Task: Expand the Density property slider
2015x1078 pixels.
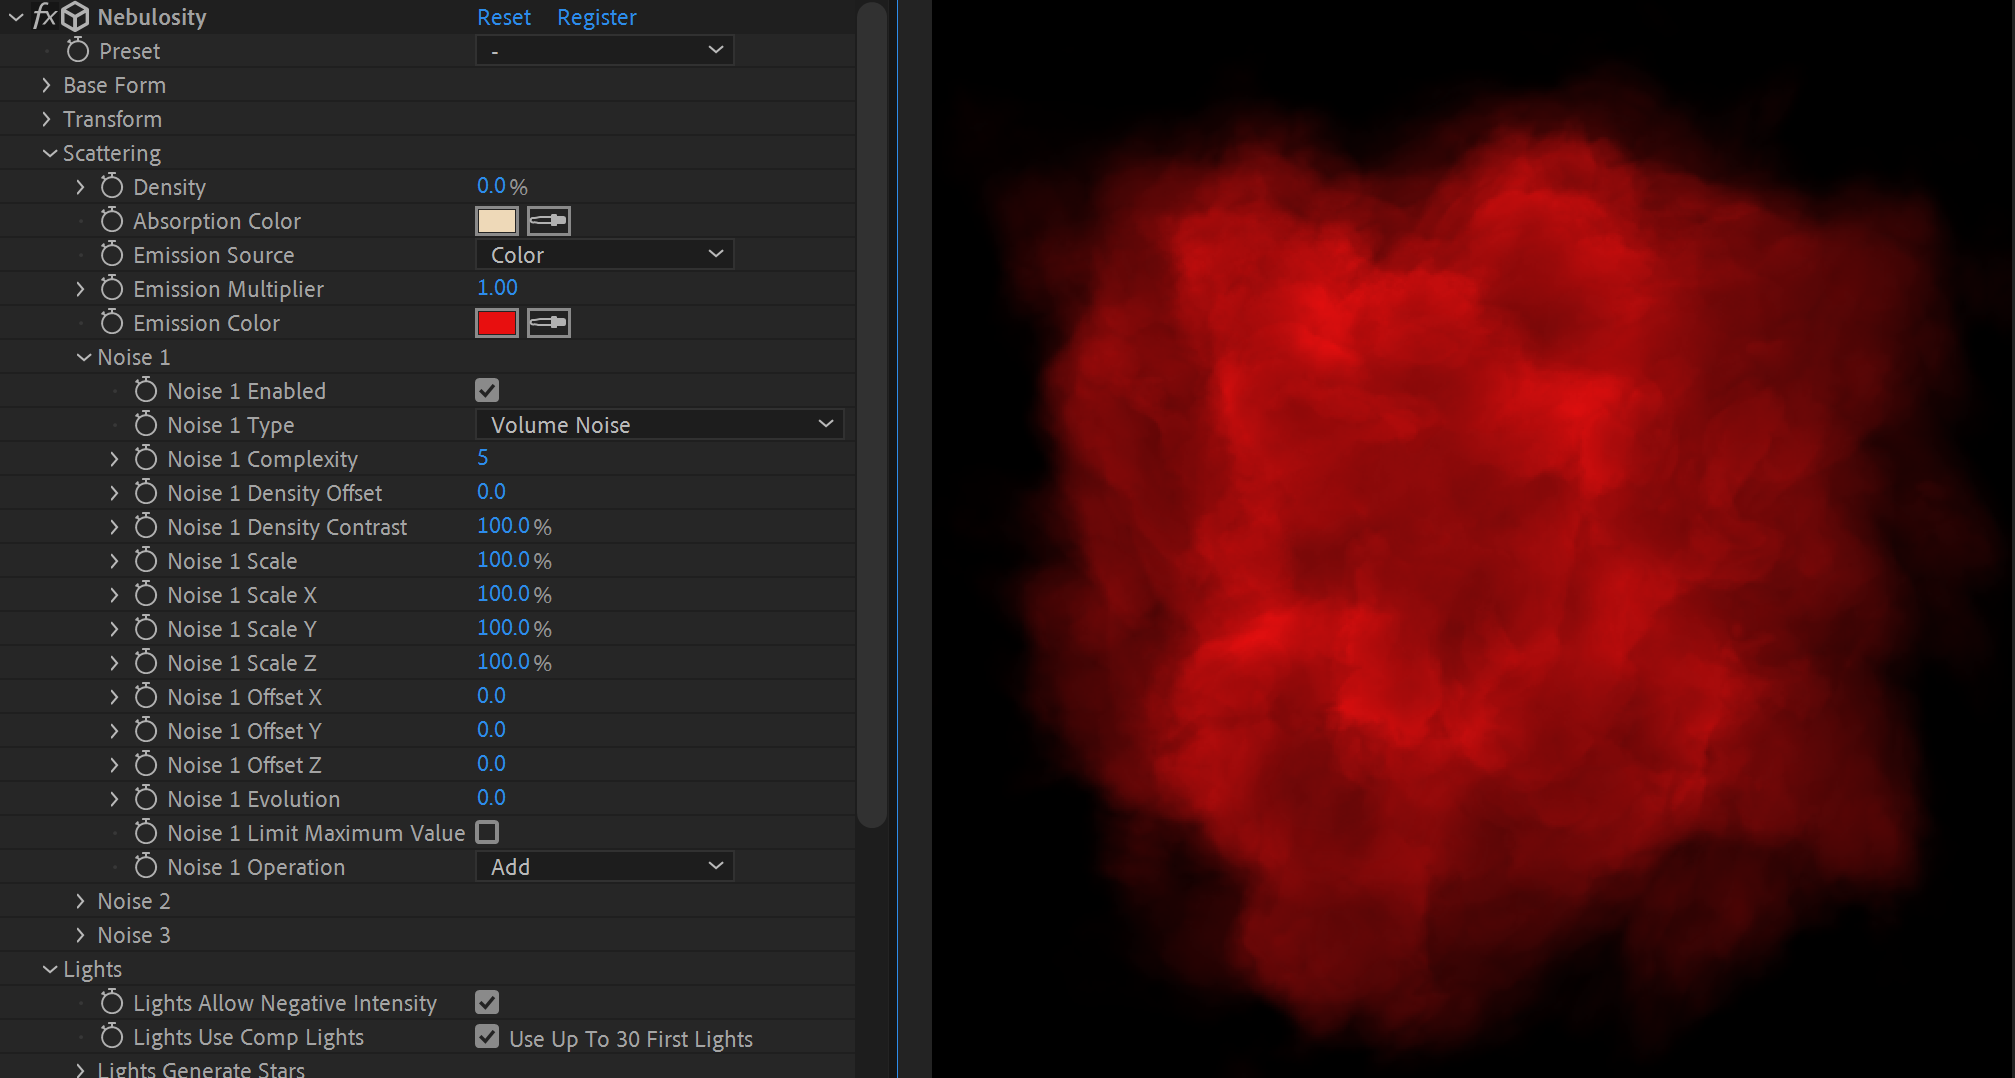Action: pyautogui.click(x=80, y=187)
